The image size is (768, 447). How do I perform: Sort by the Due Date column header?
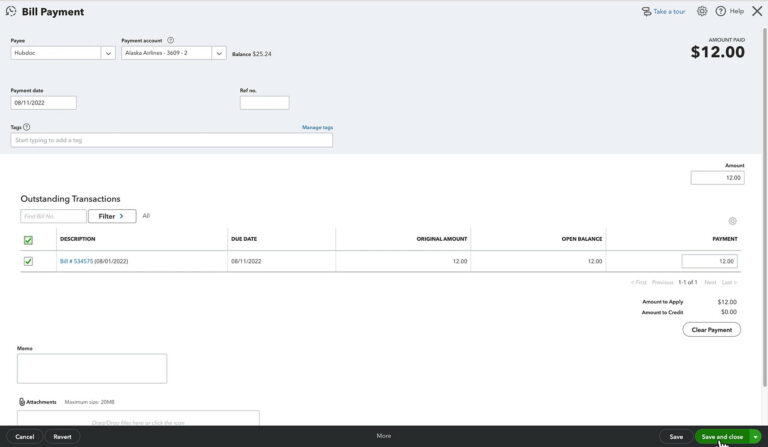click(244, 239)
